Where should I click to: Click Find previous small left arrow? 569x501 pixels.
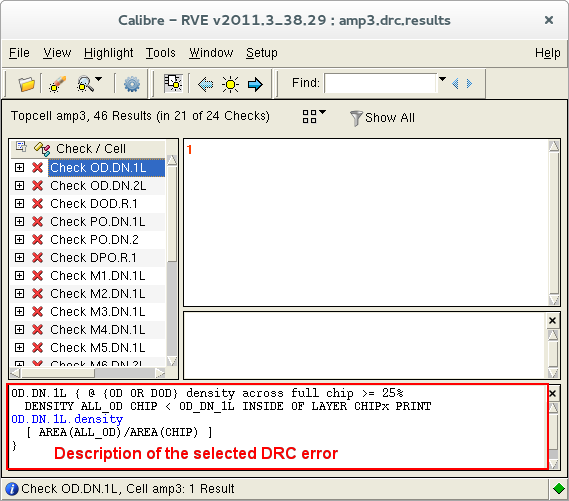[x=455, y=84]
